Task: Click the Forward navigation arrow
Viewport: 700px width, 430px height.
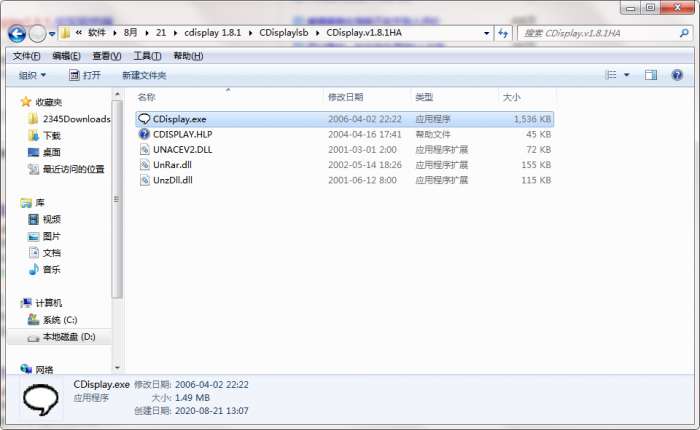Action: (x=38, y=33)
